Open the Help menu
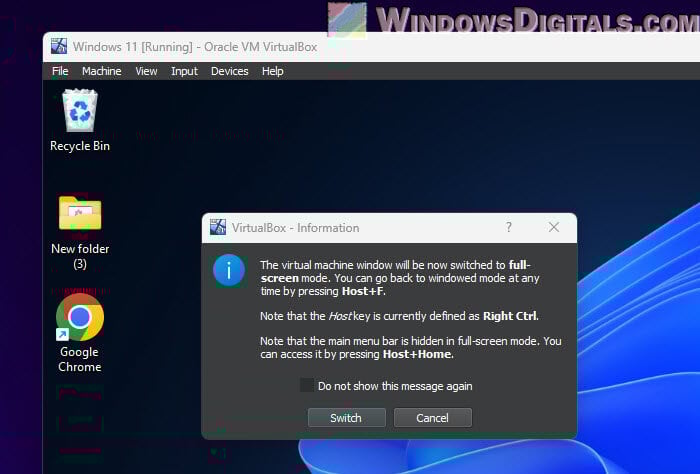This screenshot has height=474, width=700. point(272,71)
